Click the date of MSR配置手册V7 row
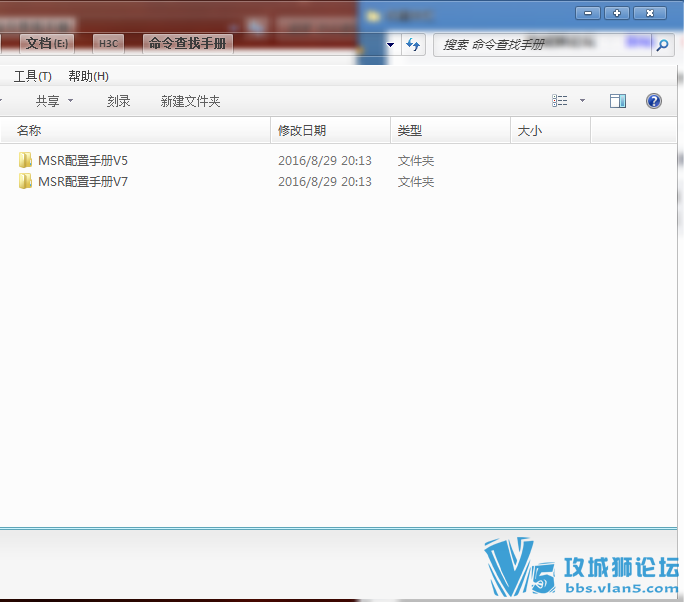 click(325, 181)
